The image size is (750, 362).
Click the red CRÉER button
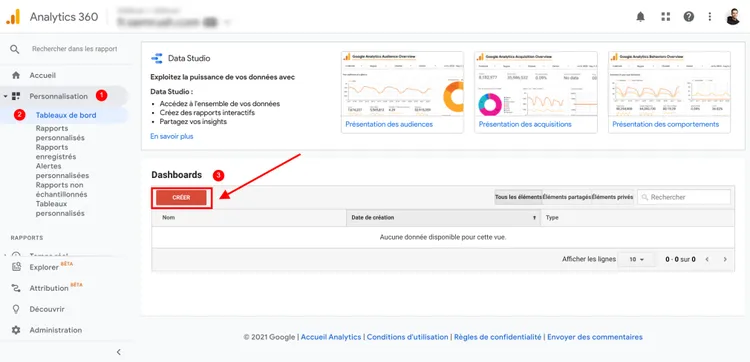[x=181, y=197]
